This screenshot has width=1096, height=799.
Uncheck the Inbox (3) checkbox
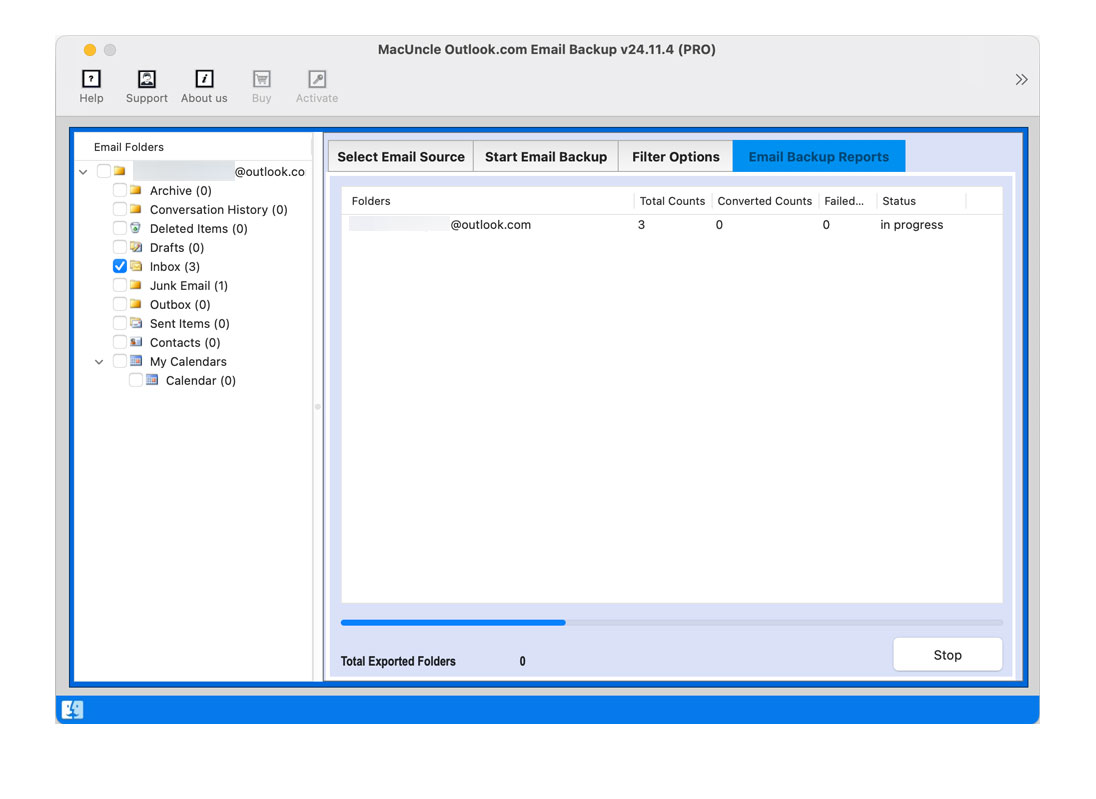[120, 266]
